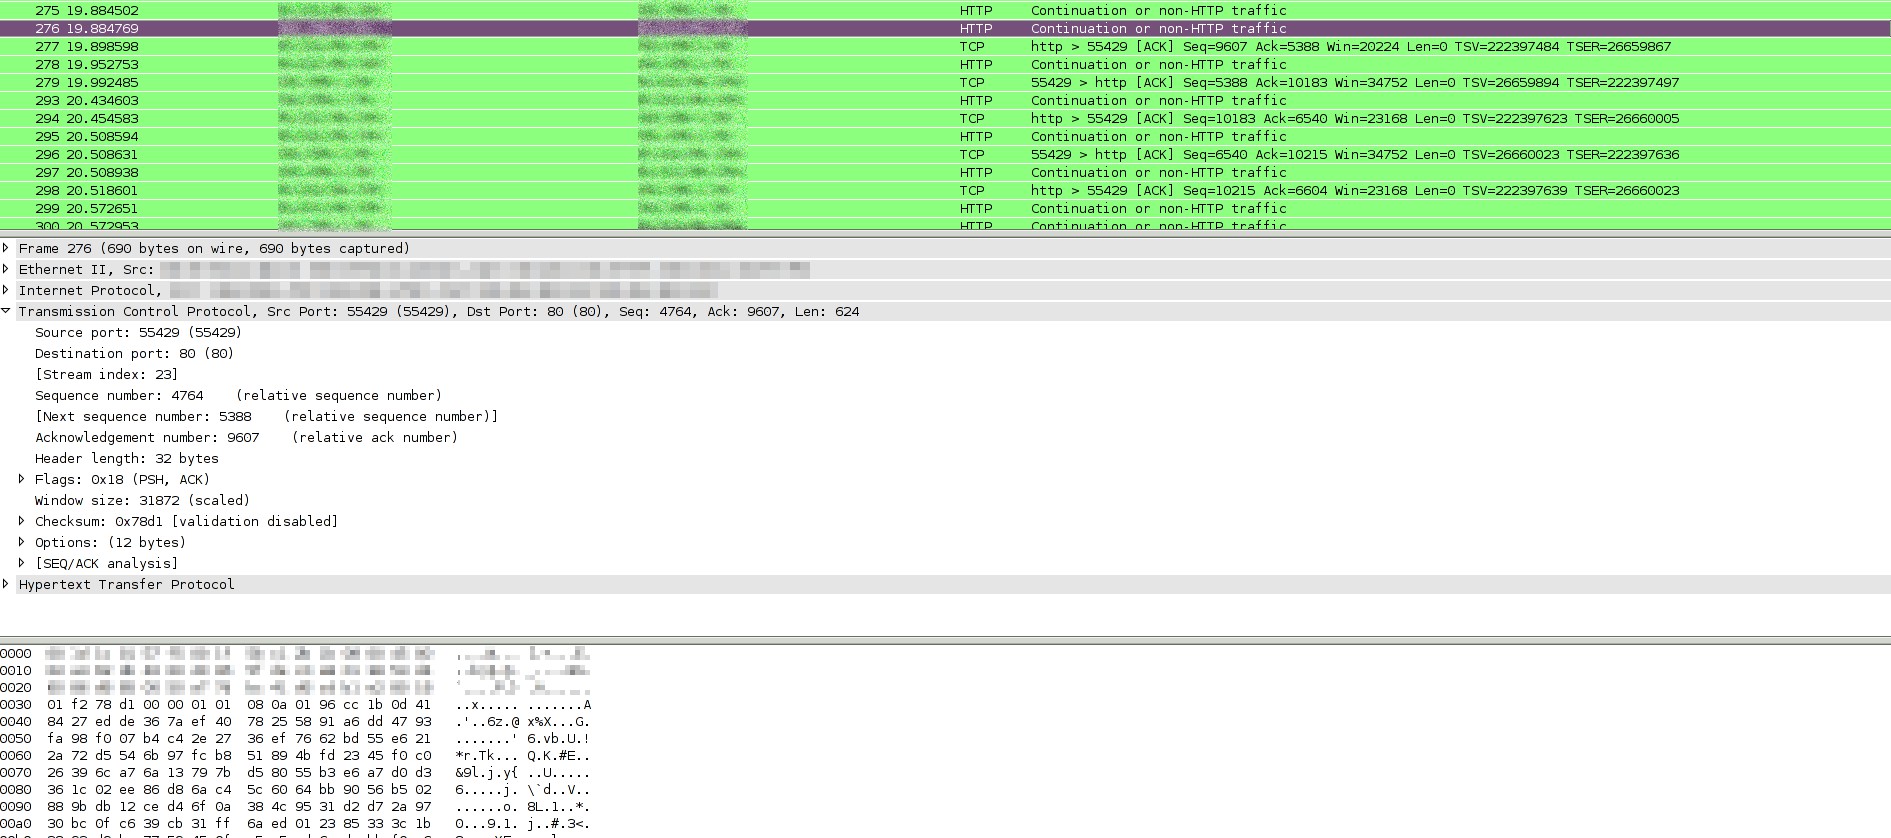Viewport: 1891px width, 838px height.
Task: Select HTTP packet 278 at 19.952753
Action: 945,64
